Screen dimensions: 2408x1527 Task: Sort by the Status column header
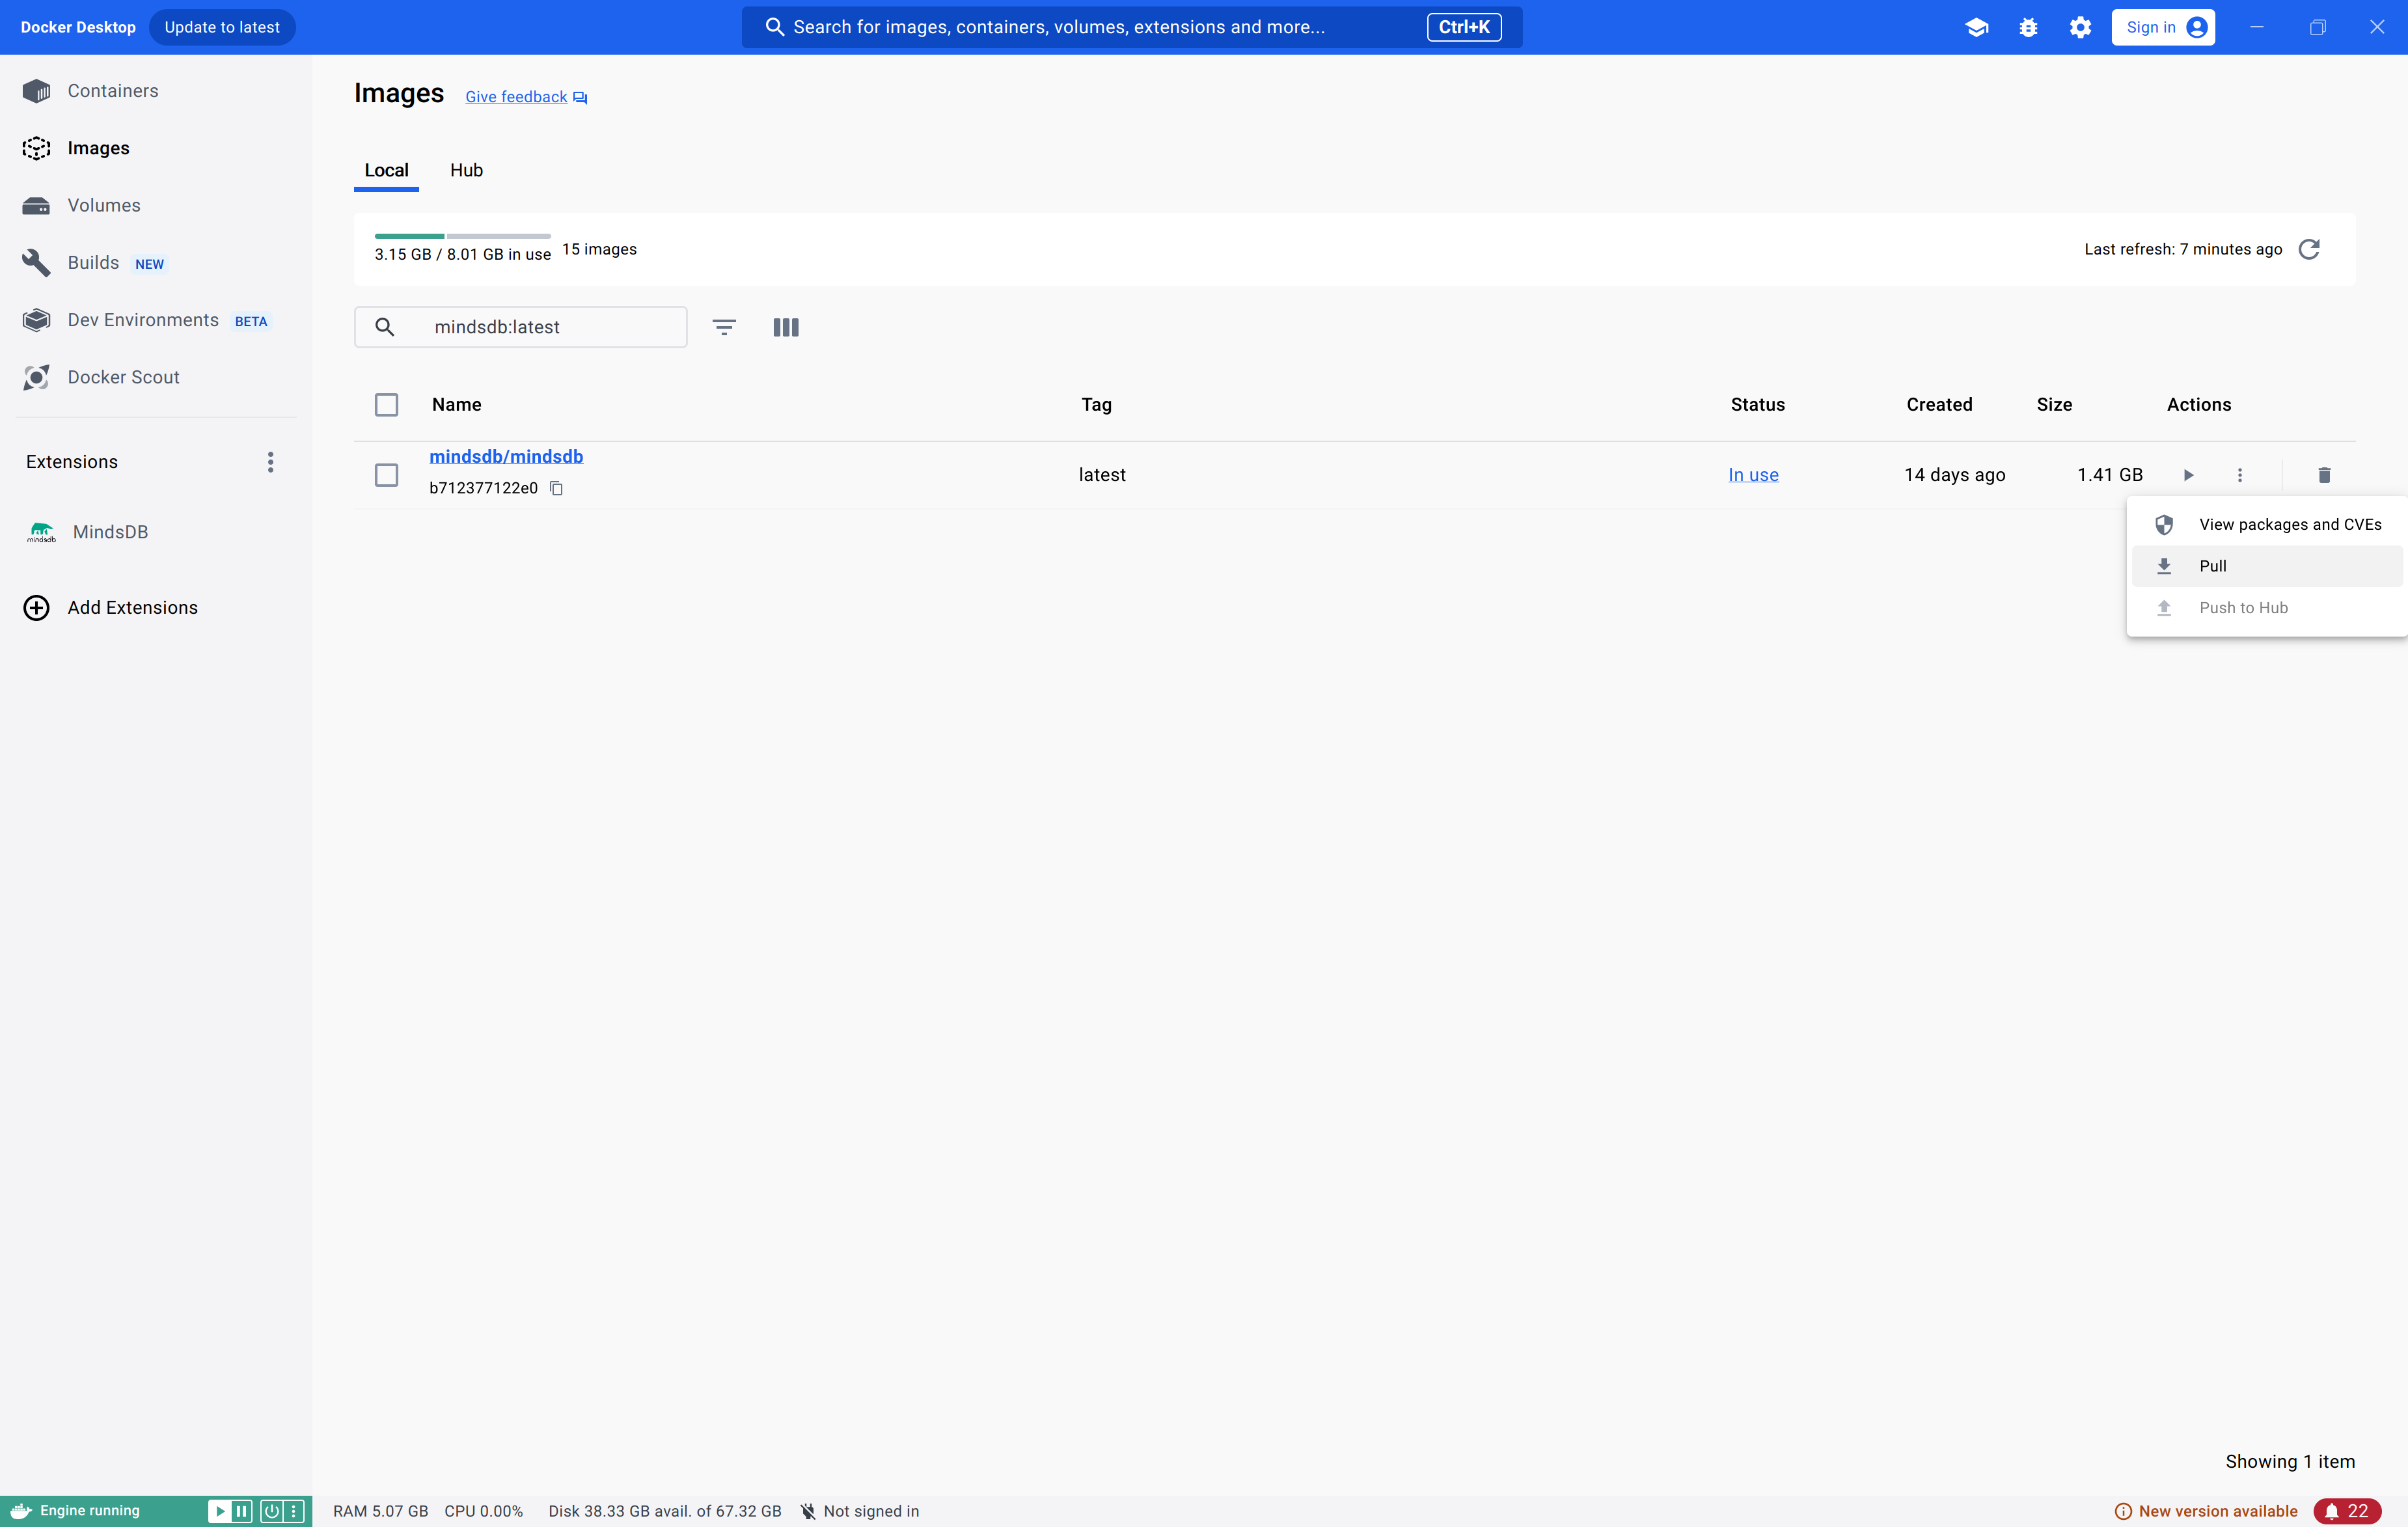[1757, 404]
